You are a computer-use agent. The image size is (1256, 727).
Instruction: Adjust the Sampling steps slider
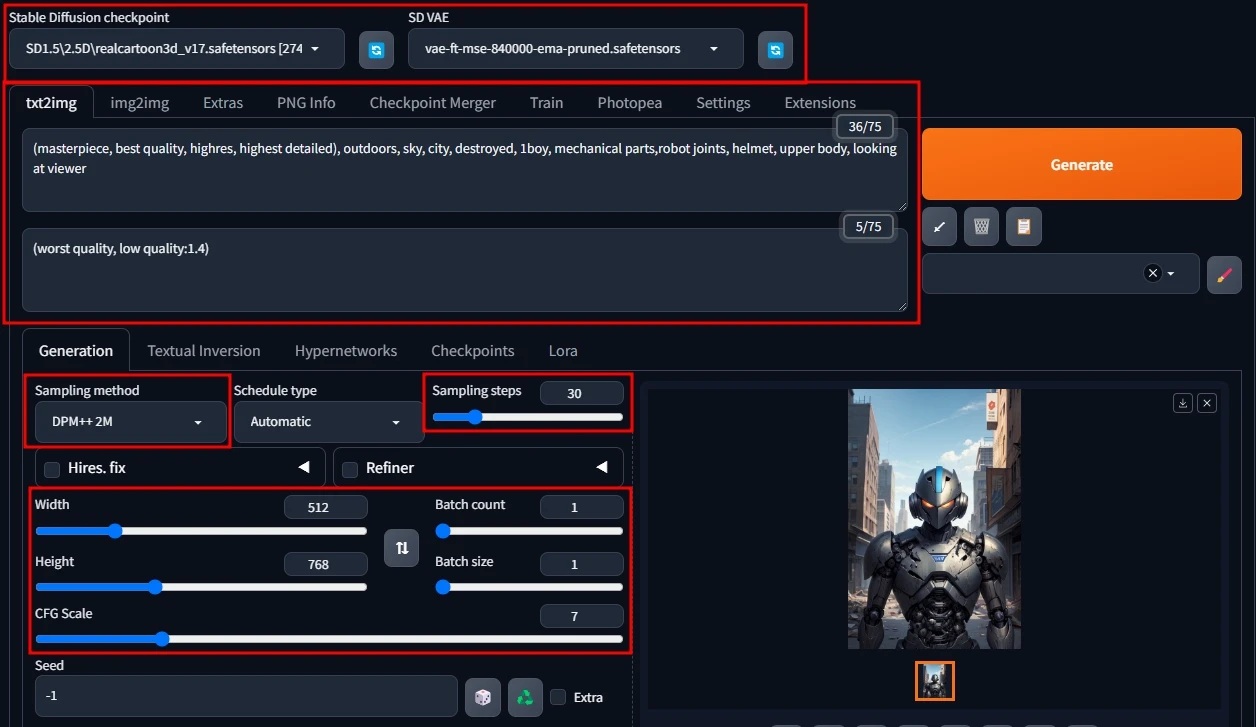click(x=528, y=417)
